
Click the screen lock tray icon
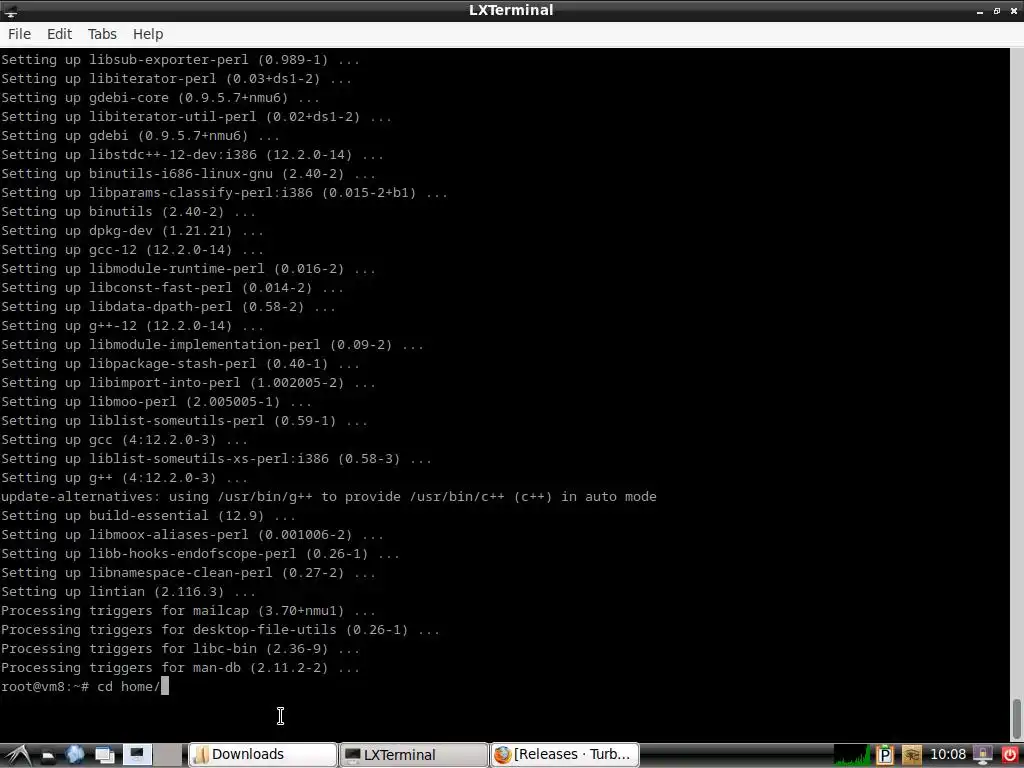click(x=983, y=755)
